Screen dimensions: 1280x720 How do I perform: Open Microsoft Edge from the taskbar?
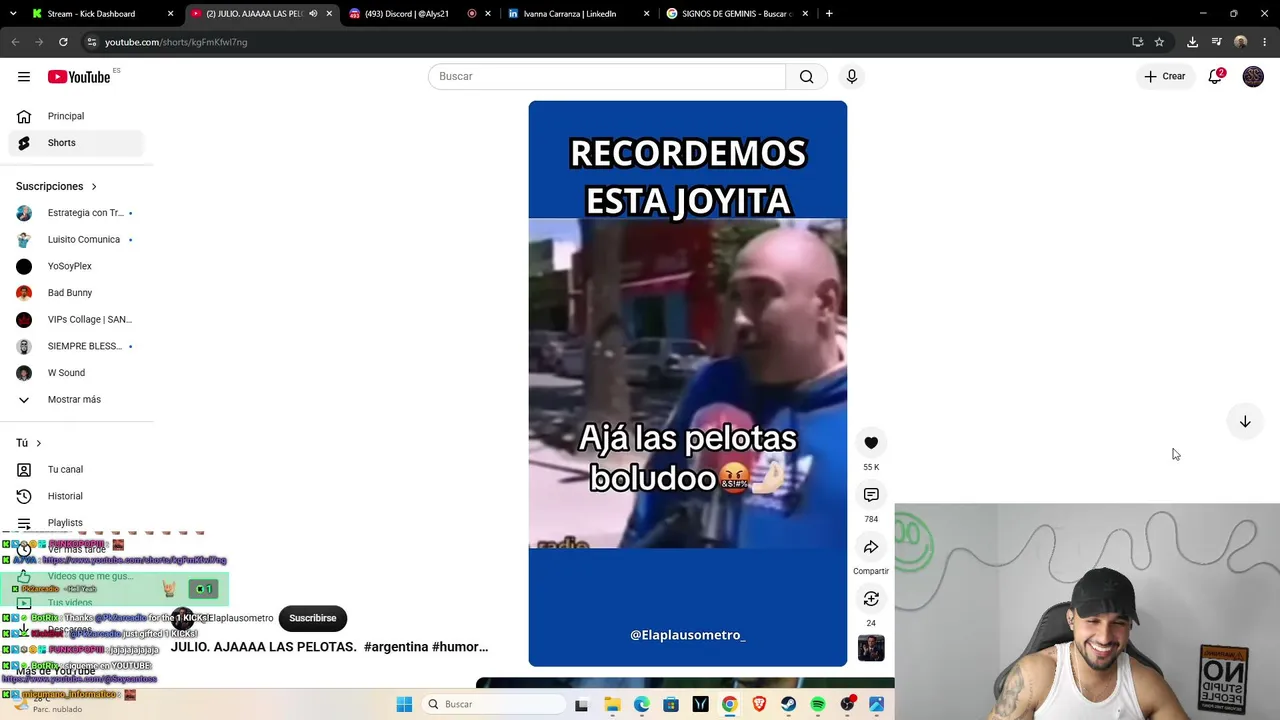pos(641,704)
